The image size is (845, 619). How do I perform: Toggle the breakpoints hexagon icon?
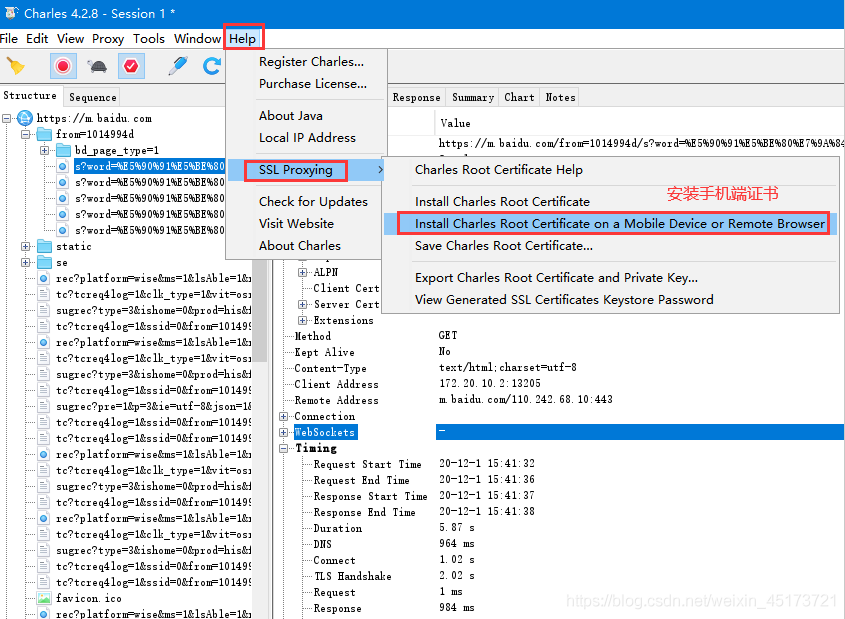[131, 66]
